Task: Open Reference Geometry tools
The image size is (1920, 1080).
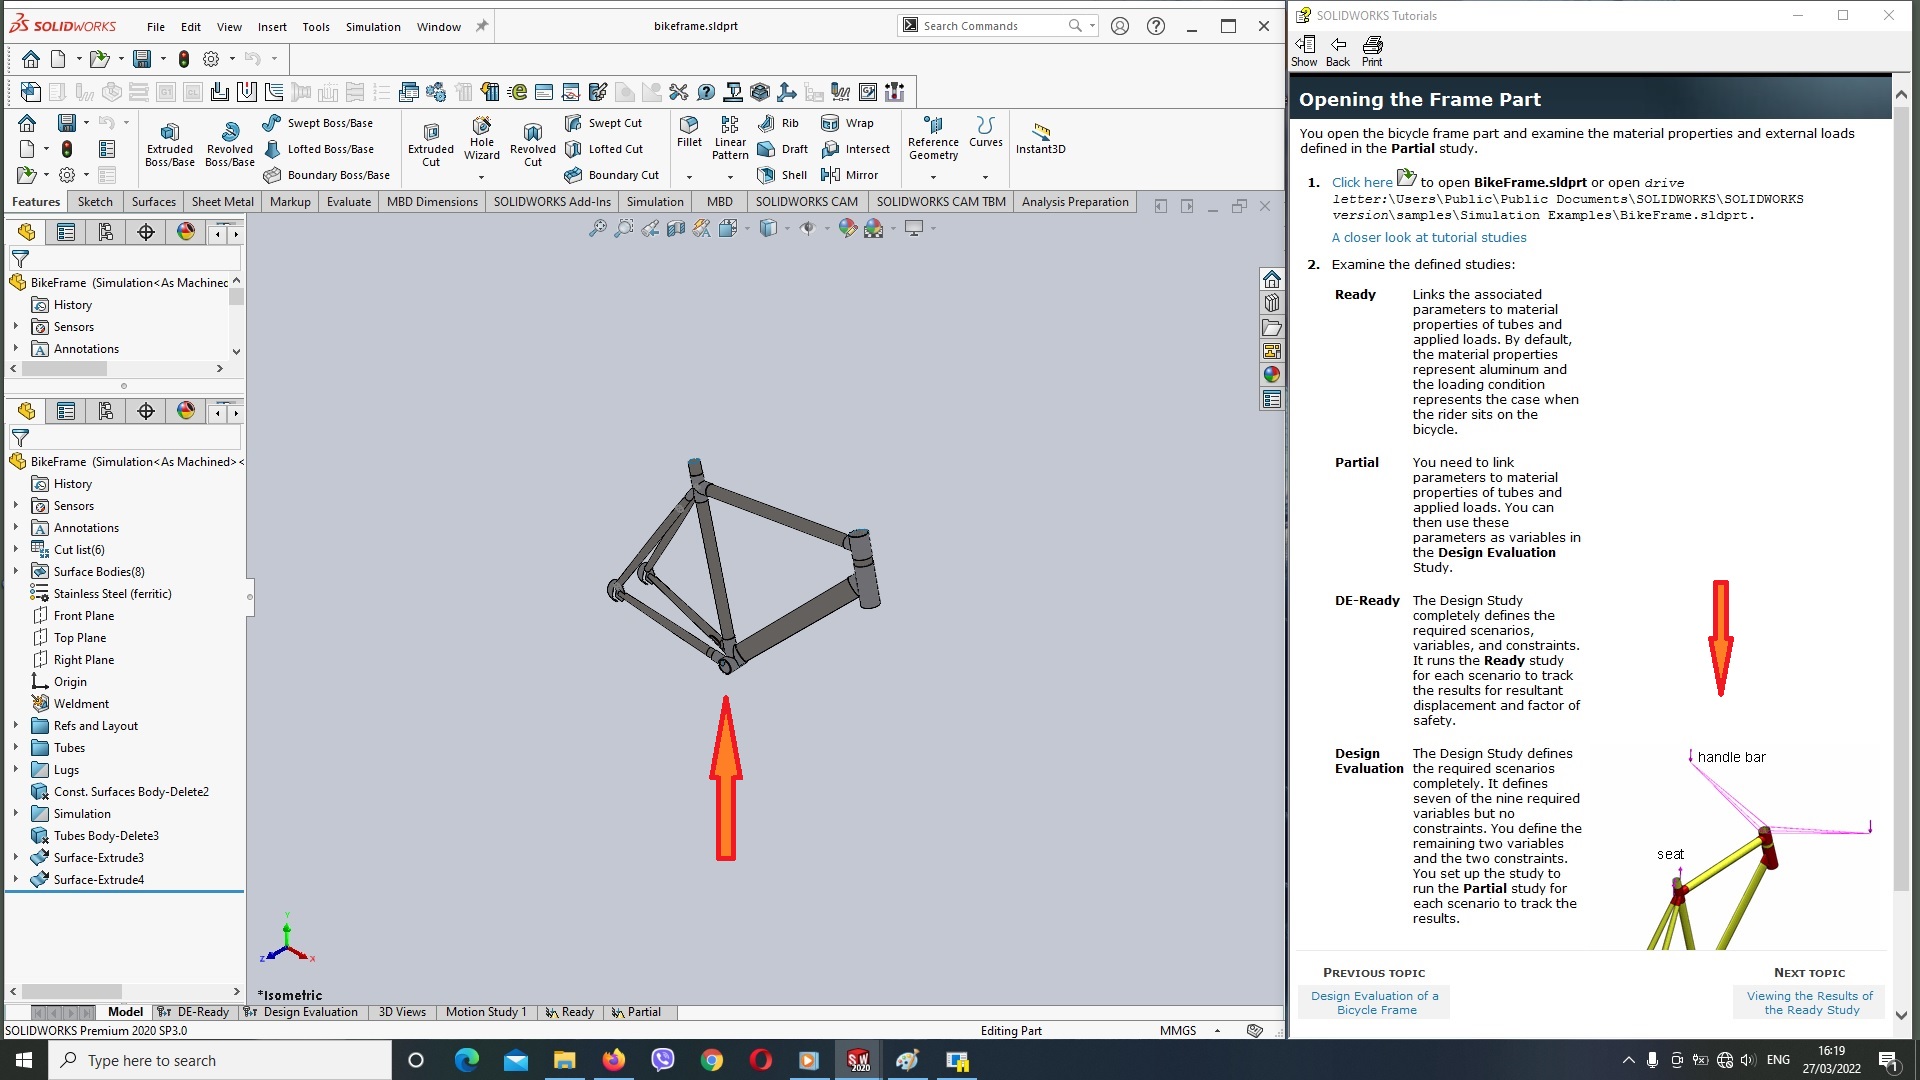Action: pyautogui.click(x=933, y=138)
